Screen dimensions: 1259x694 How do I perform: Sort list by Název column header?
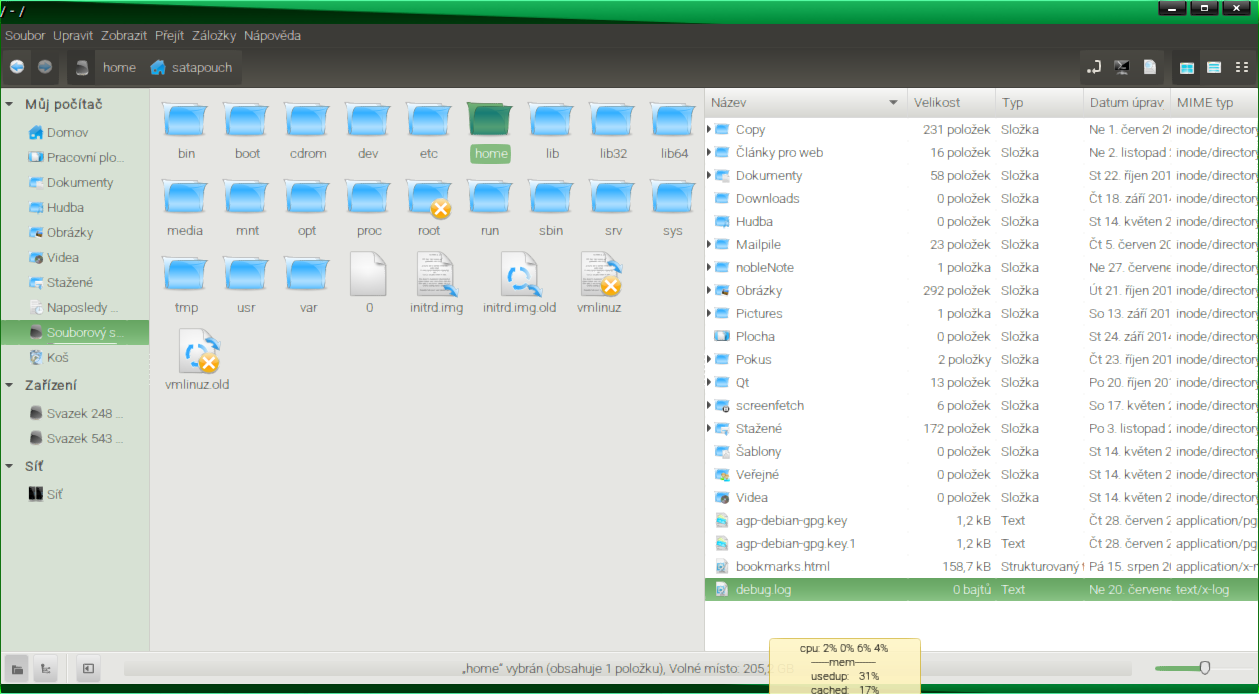(x=805, y=102)
